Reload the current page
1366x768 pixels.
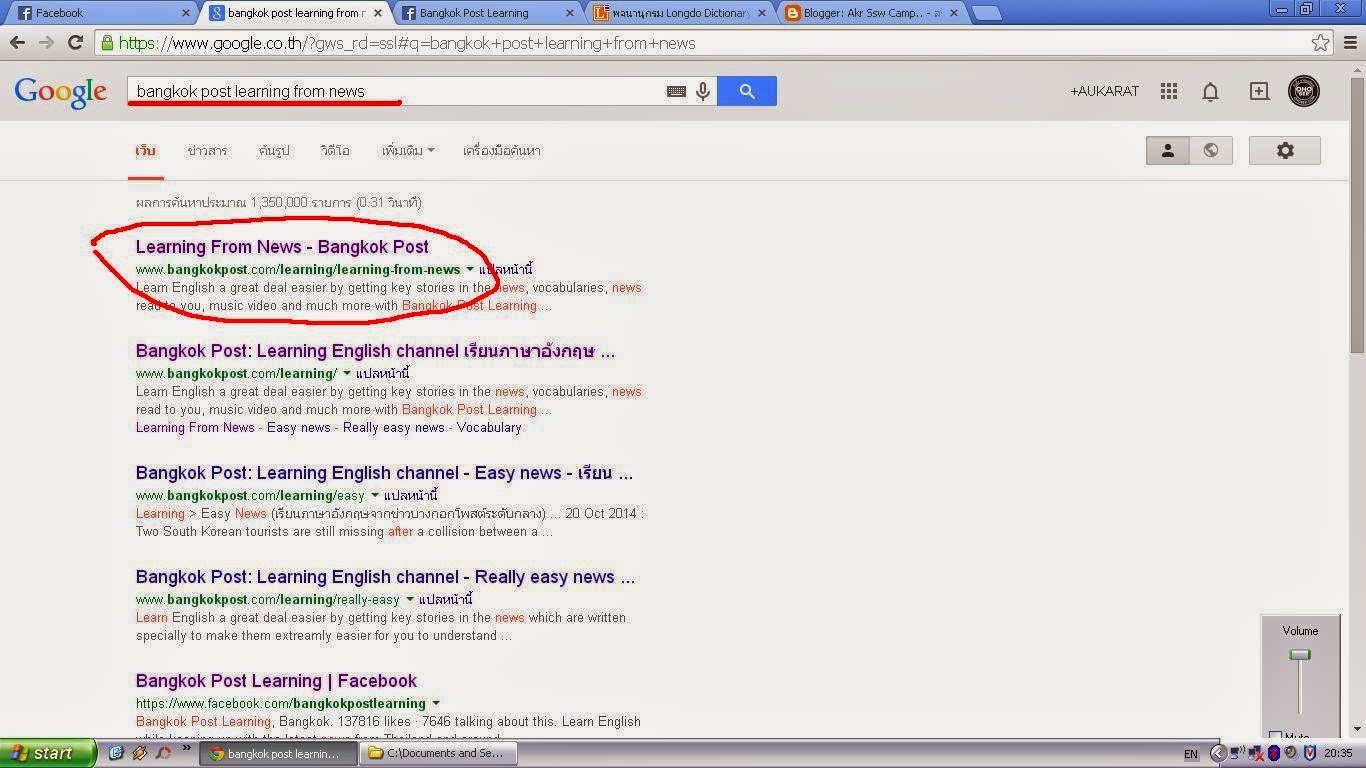coord(75,43)
